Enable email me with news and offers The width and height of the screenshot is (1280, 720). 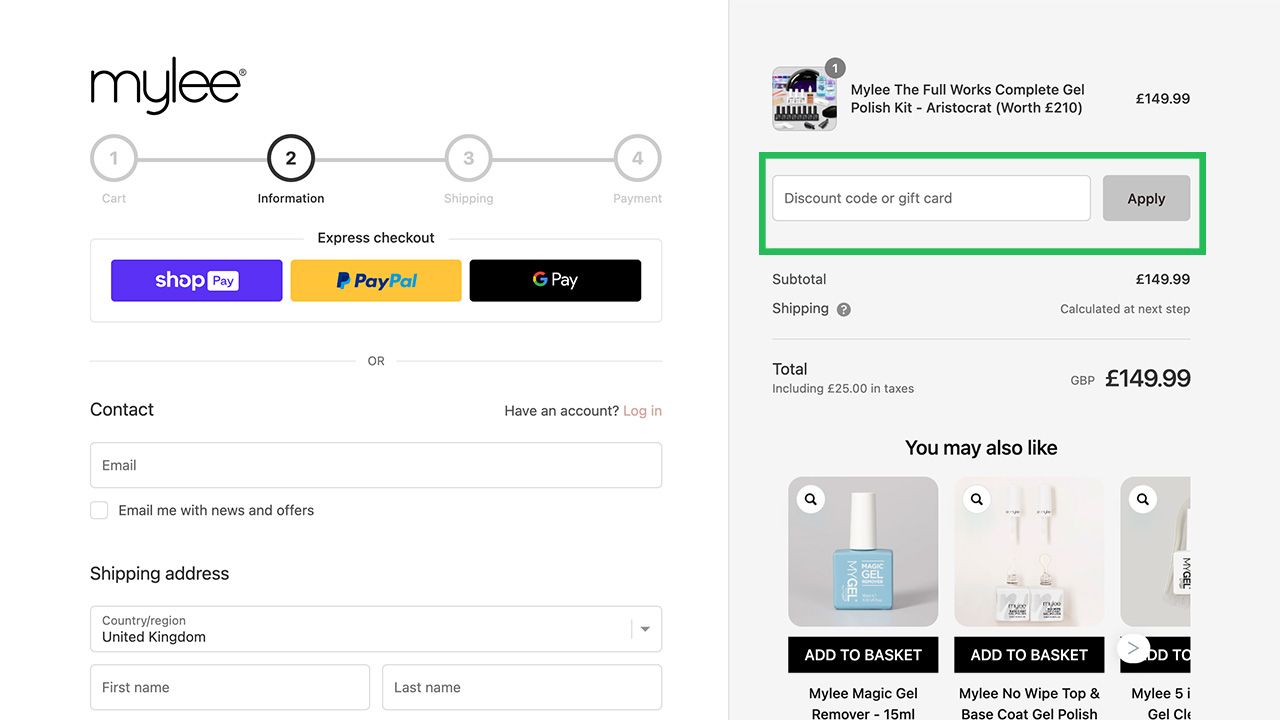(99, 510)
